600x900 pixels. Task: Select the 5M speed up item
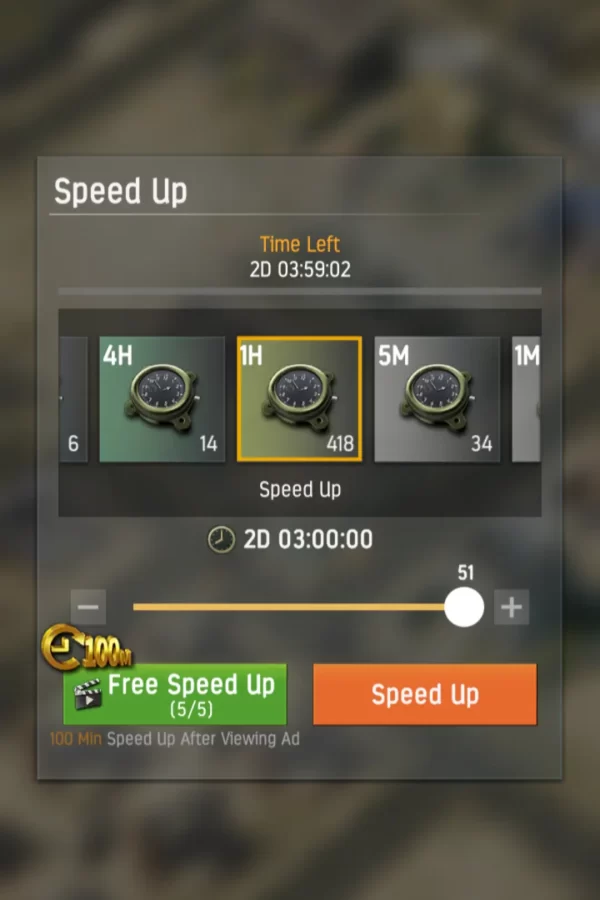click(x=437, y=399)
